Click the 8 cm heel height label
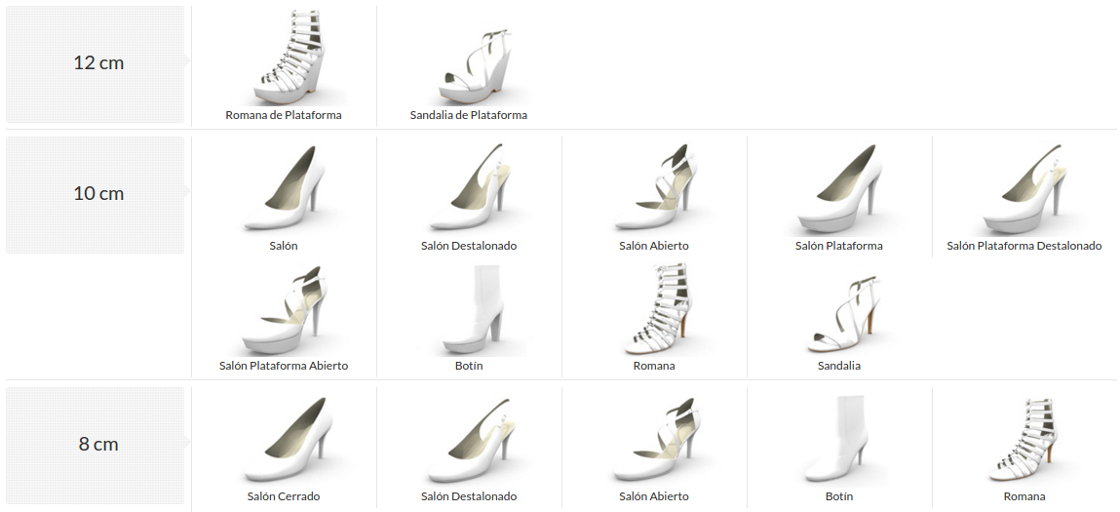The image size is (1120, 512). (99, 444)
